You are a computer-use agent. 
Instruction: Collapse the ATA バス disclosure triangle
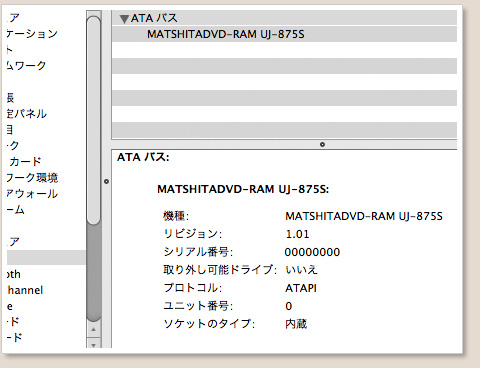tap(124, 19)
